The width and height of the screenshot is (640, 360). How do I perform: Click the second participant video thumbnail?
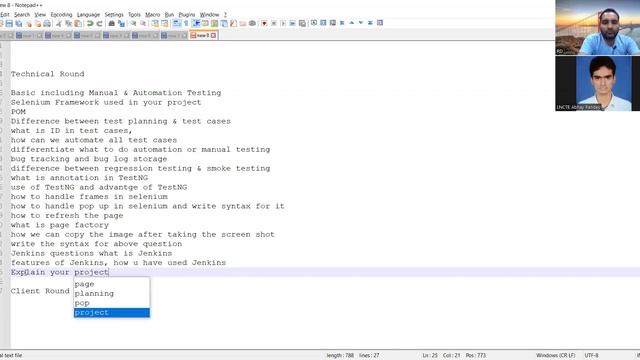[598, 83]
